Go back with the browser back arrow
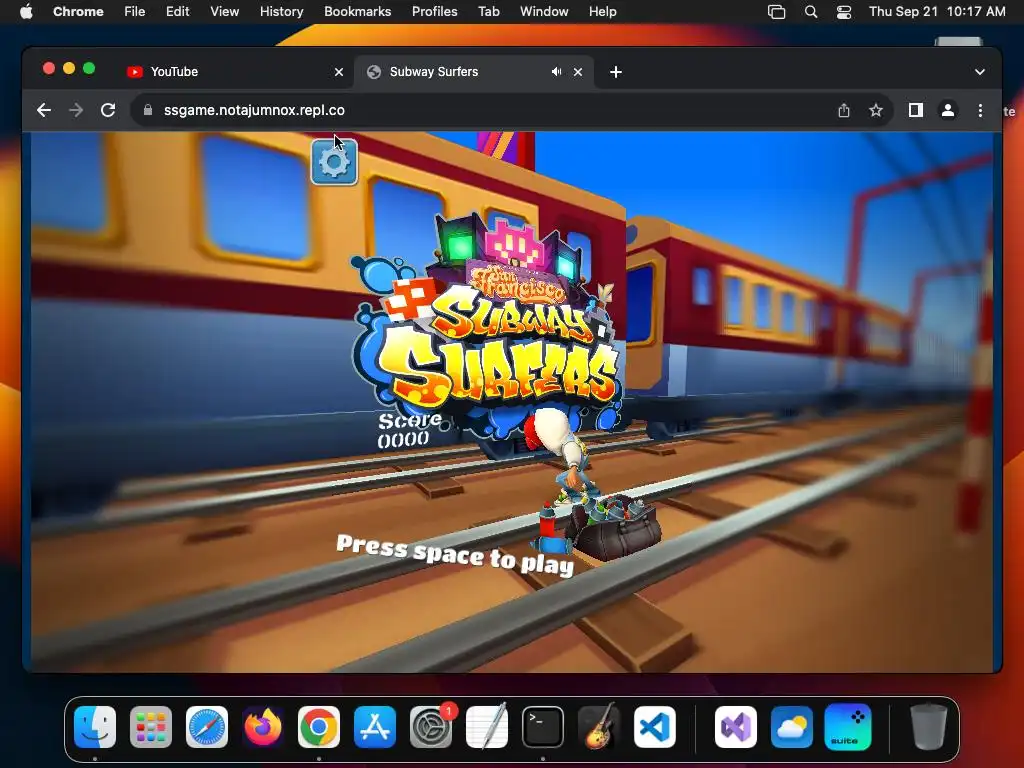 pos(44,110)
